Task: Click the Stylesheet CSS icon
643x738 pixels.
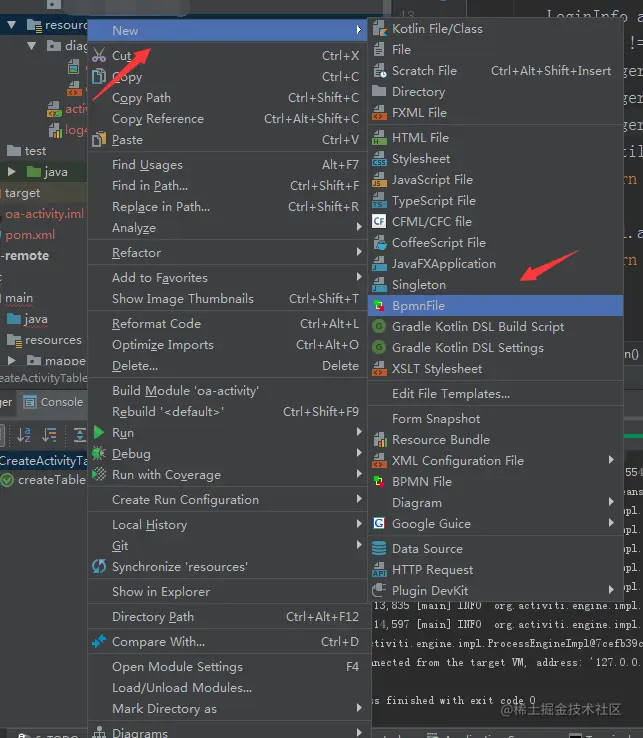Action: pos(379,159)
